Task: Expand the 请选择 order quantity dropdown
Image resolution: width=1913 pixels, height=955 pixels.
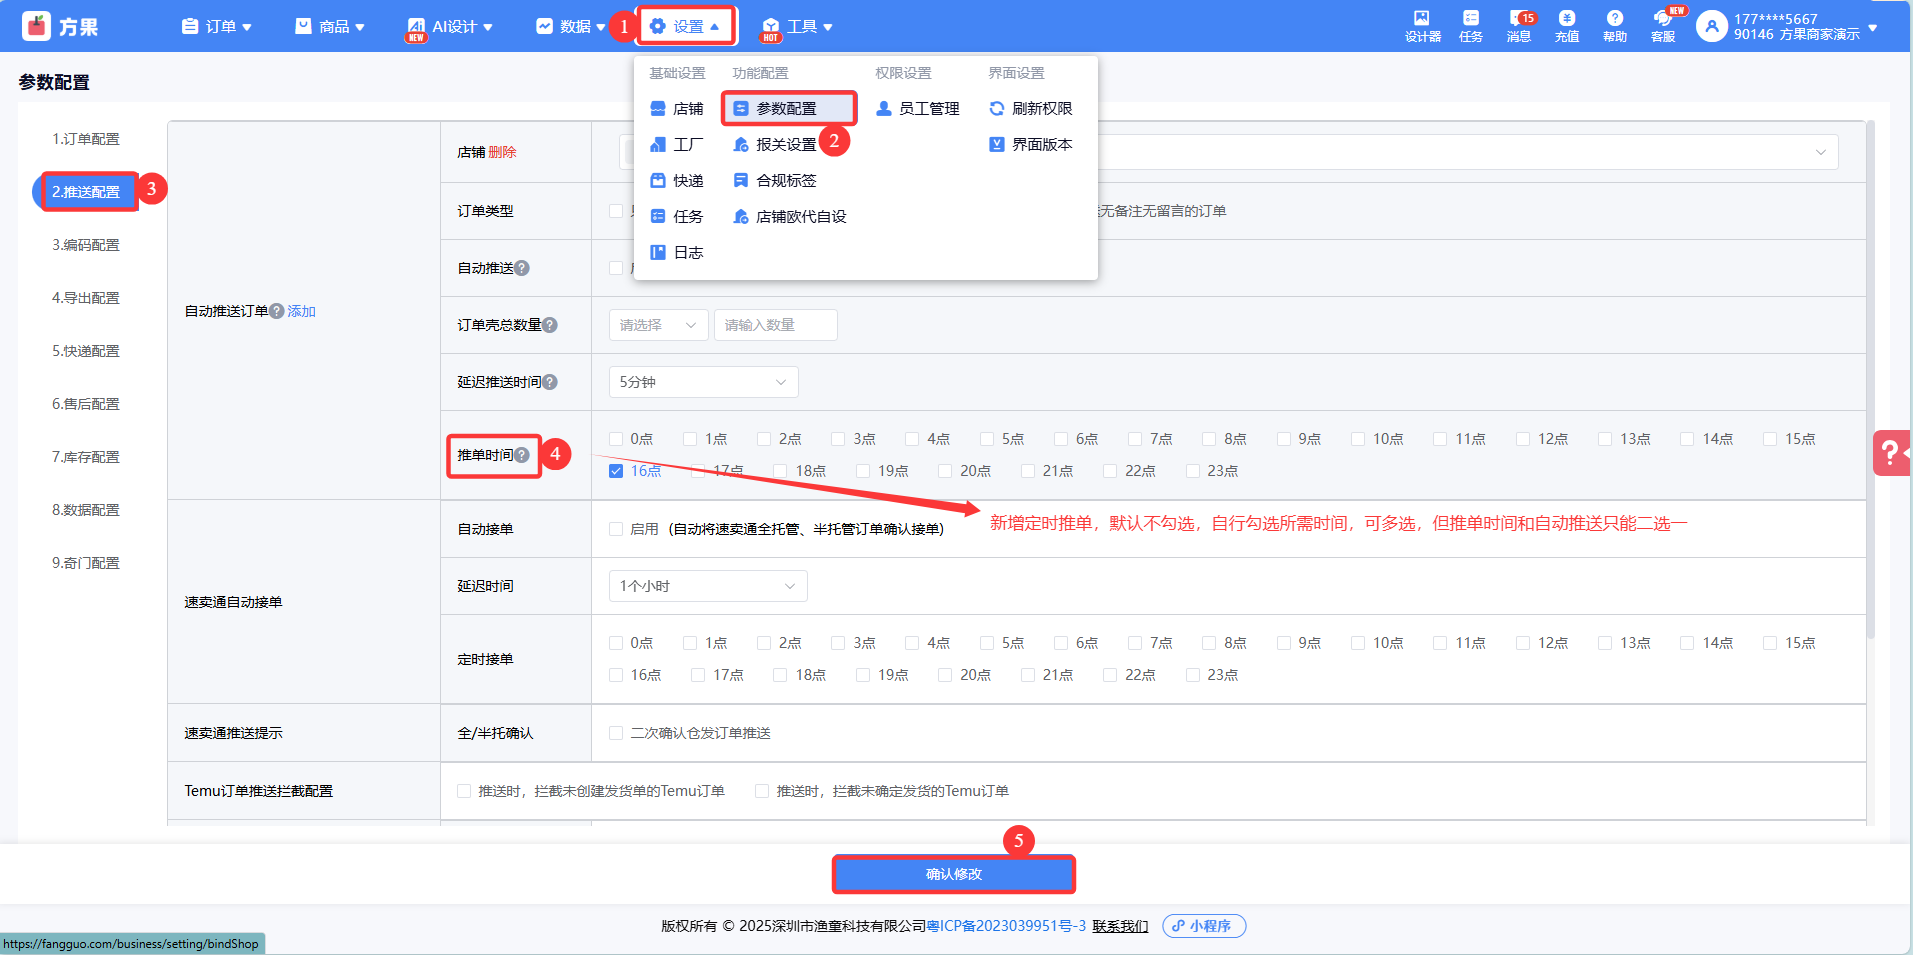Action: tap(658, 325)
